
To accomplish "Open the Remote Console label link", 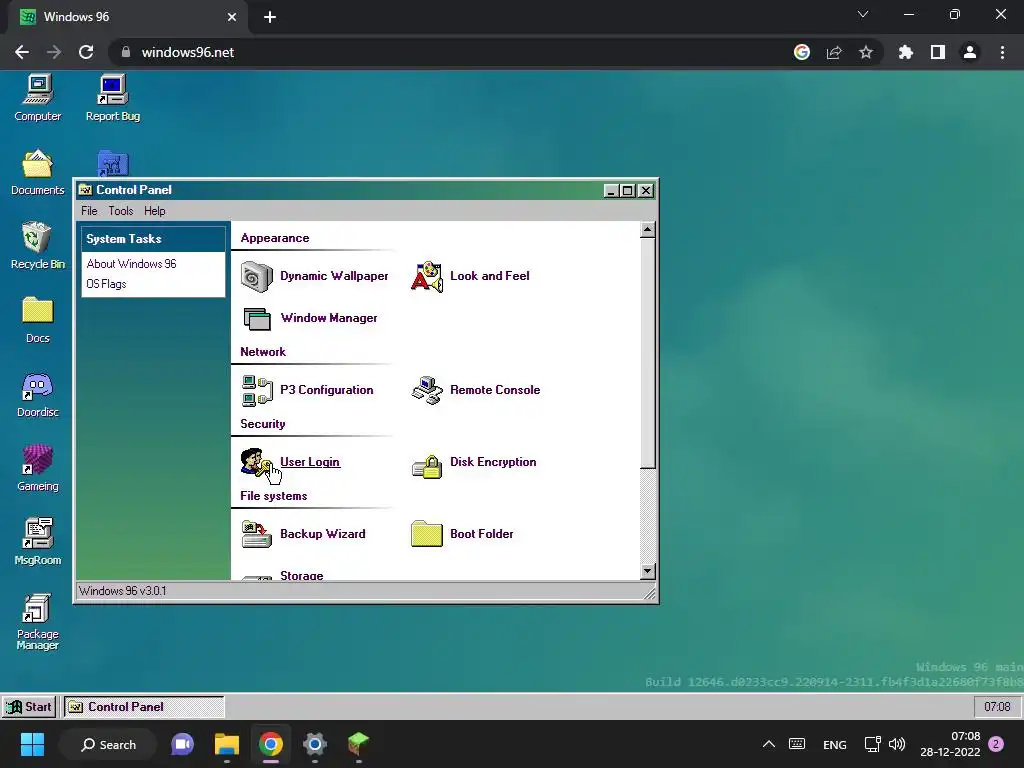I will (494, 390).
